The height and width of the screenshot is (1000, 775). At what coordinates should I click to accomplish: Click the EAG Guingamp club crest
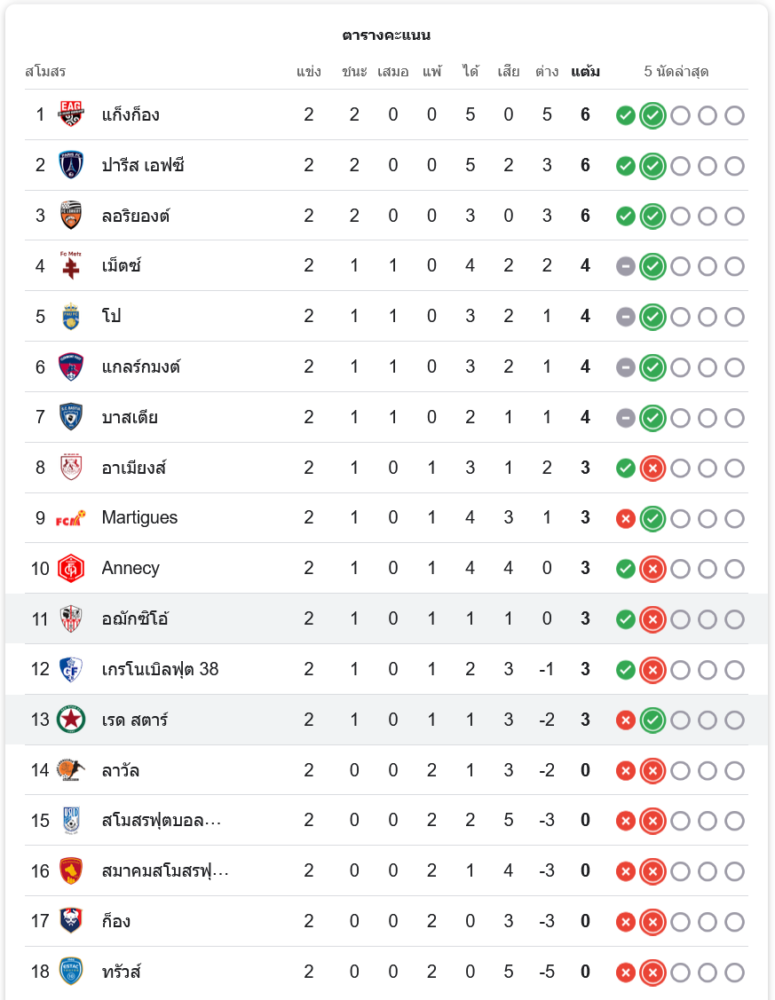71,114
